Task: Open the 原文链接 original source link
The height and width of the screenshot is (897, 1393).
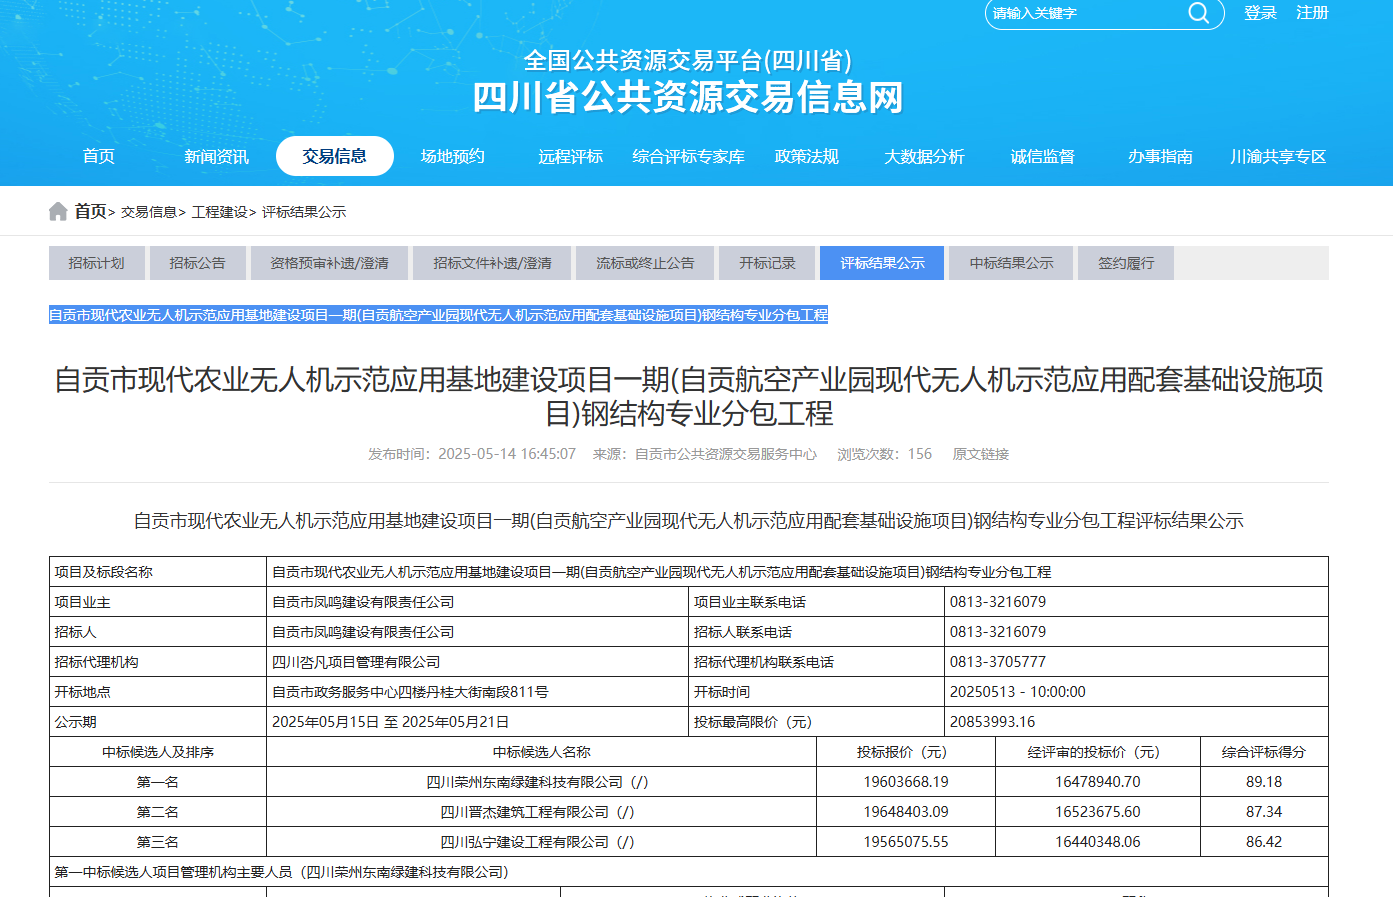Action: (980, 454)
